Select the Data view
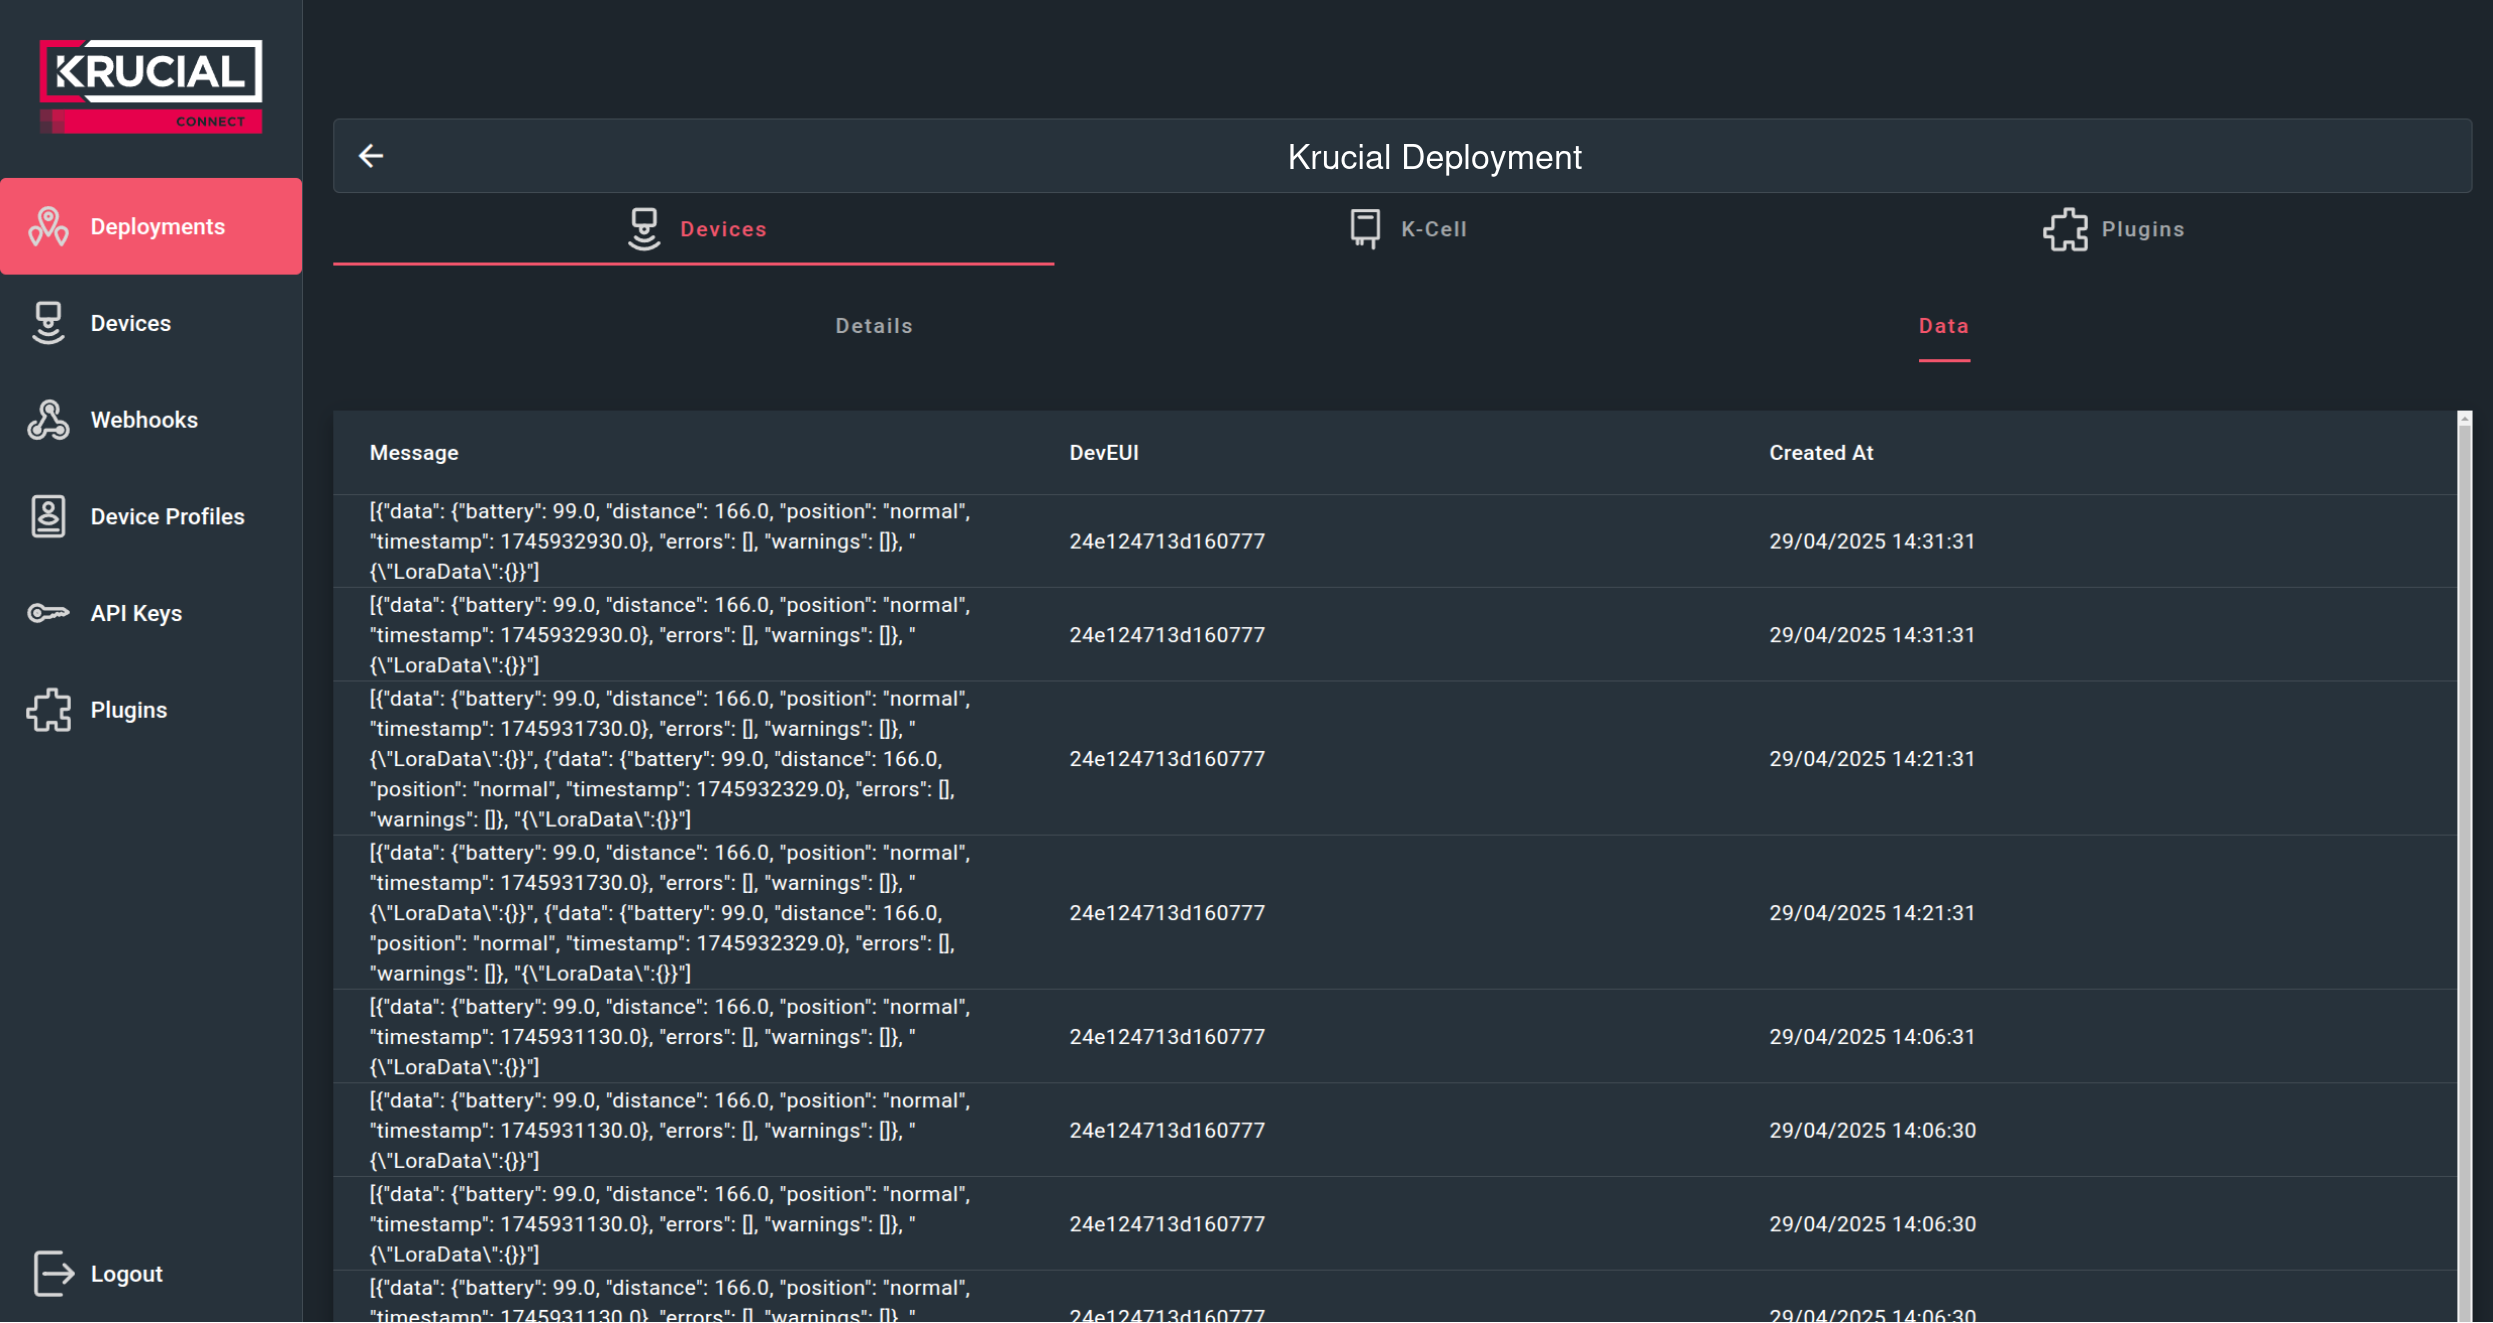2493x1323 pixels. click(x=1942, y=325)
